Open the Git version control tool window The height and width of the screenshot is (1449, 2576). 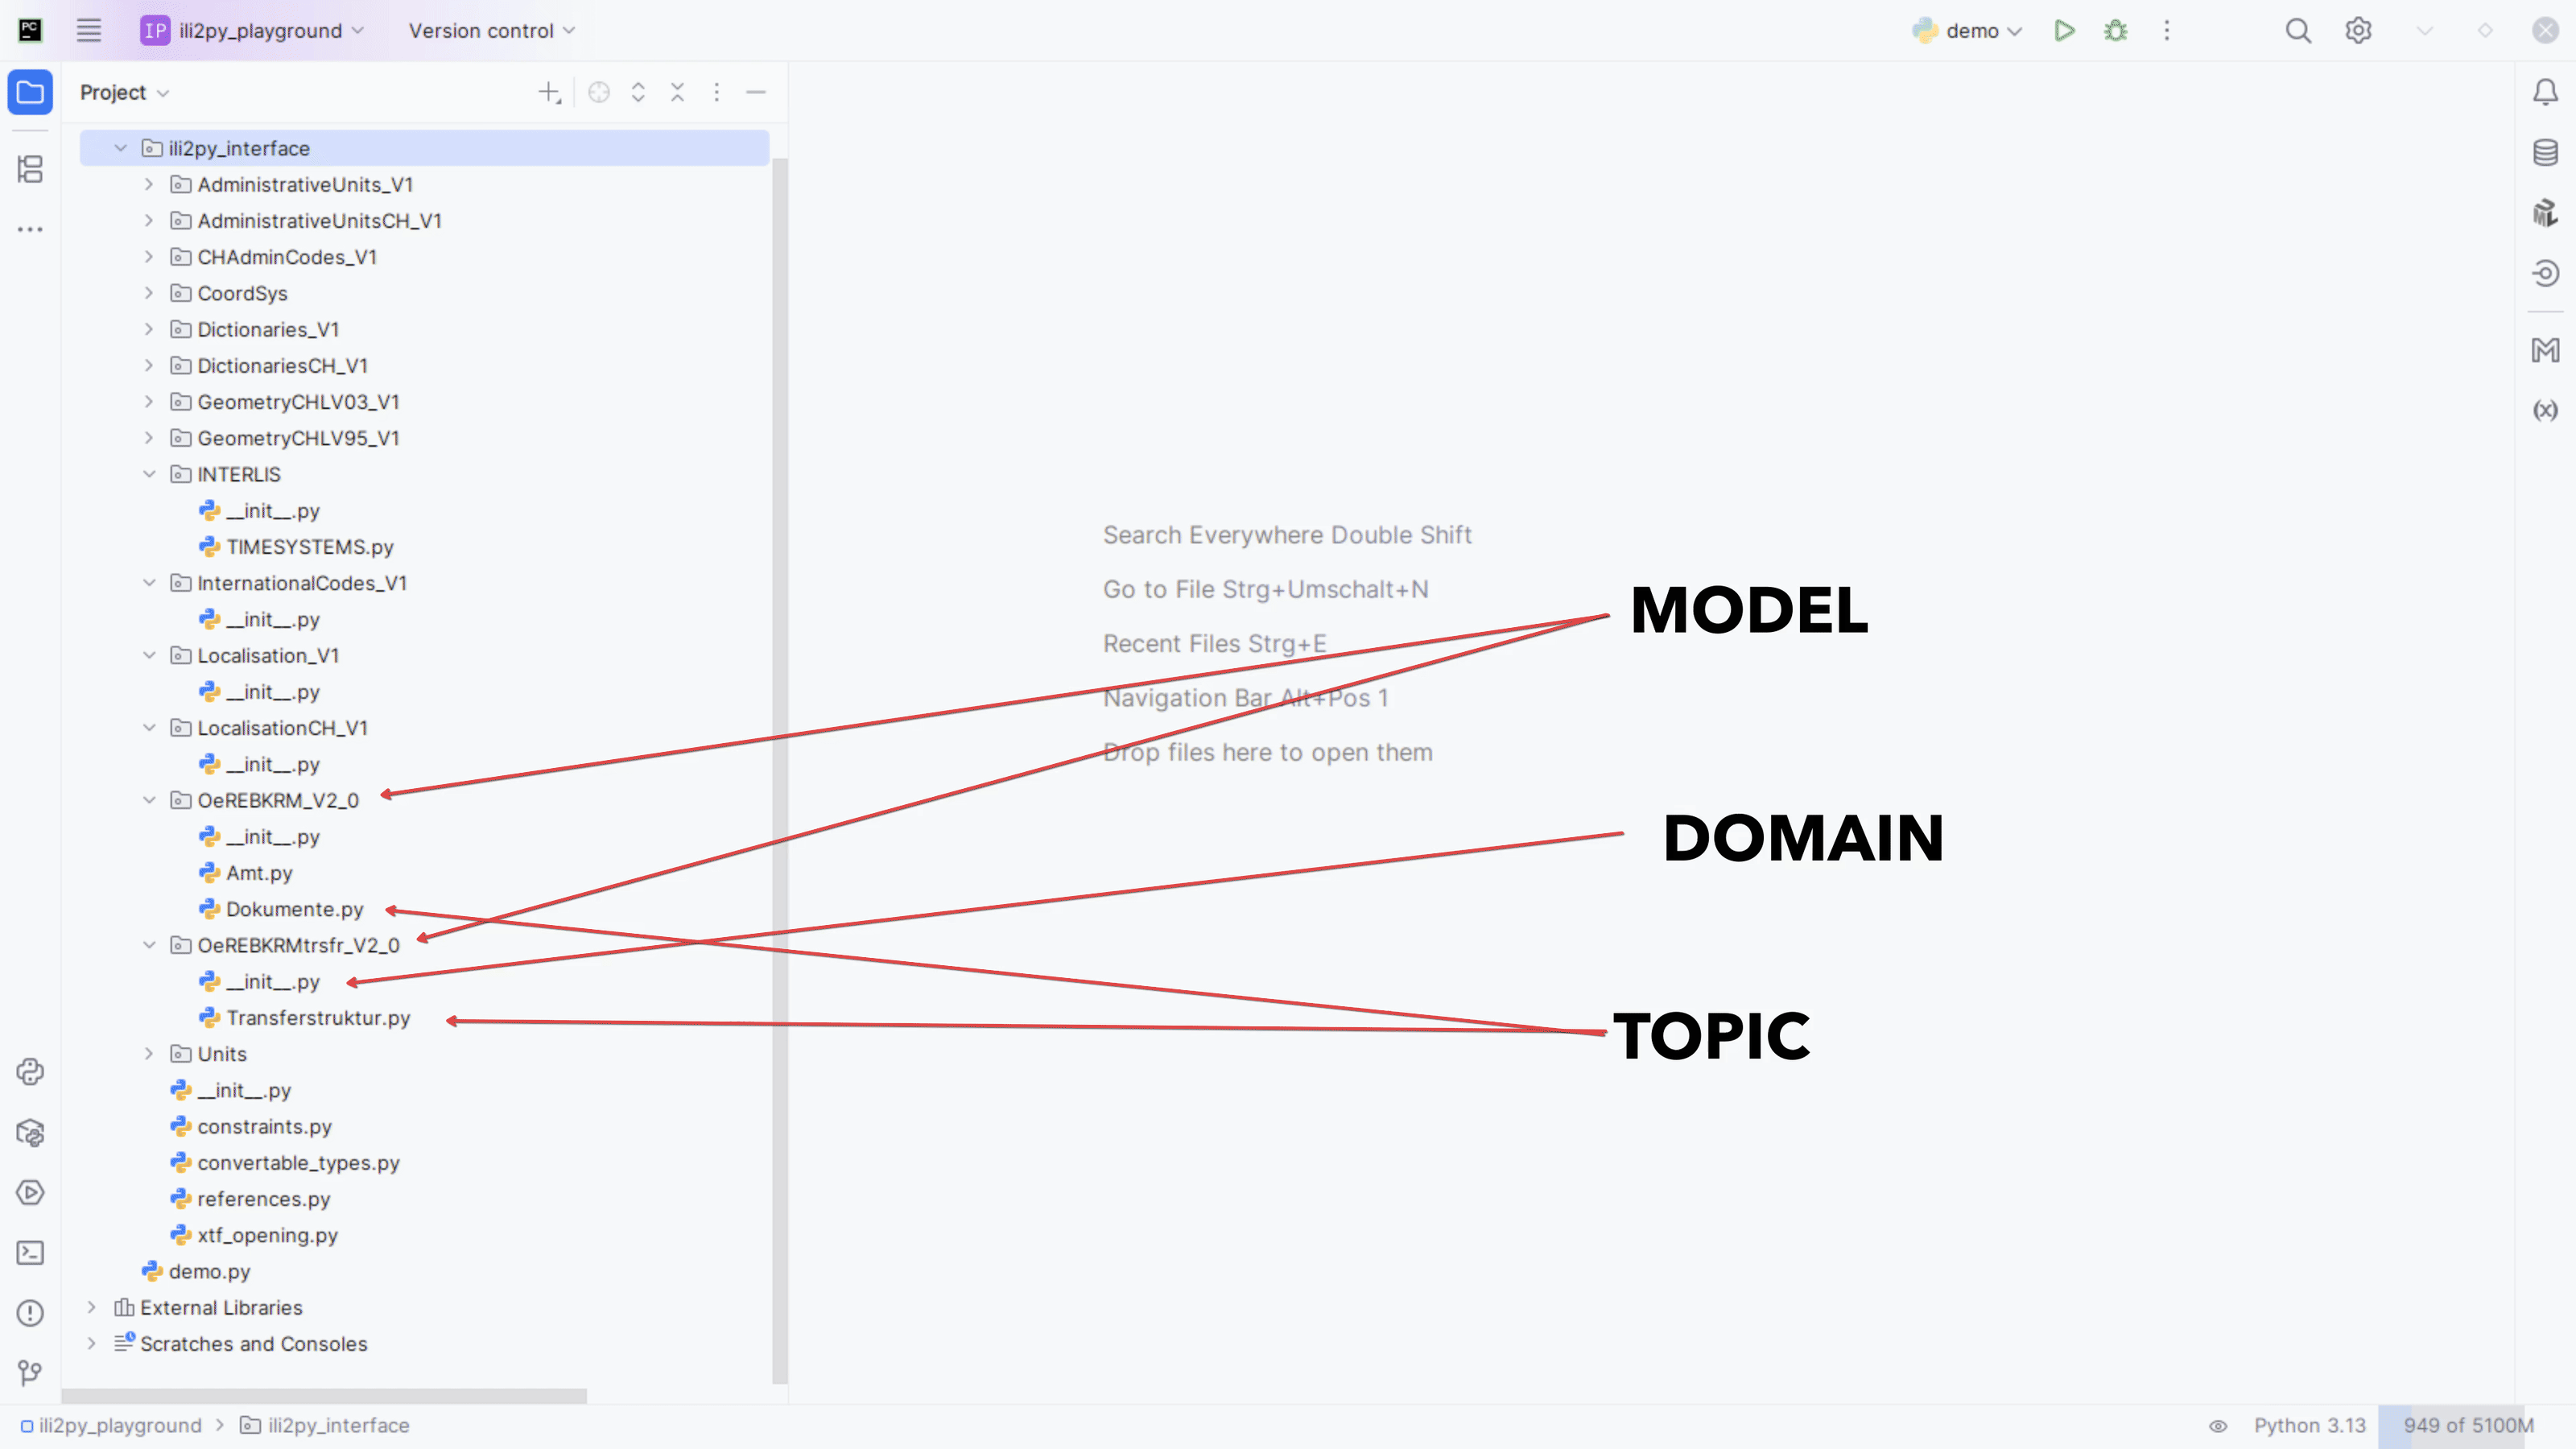[30, 1373]
